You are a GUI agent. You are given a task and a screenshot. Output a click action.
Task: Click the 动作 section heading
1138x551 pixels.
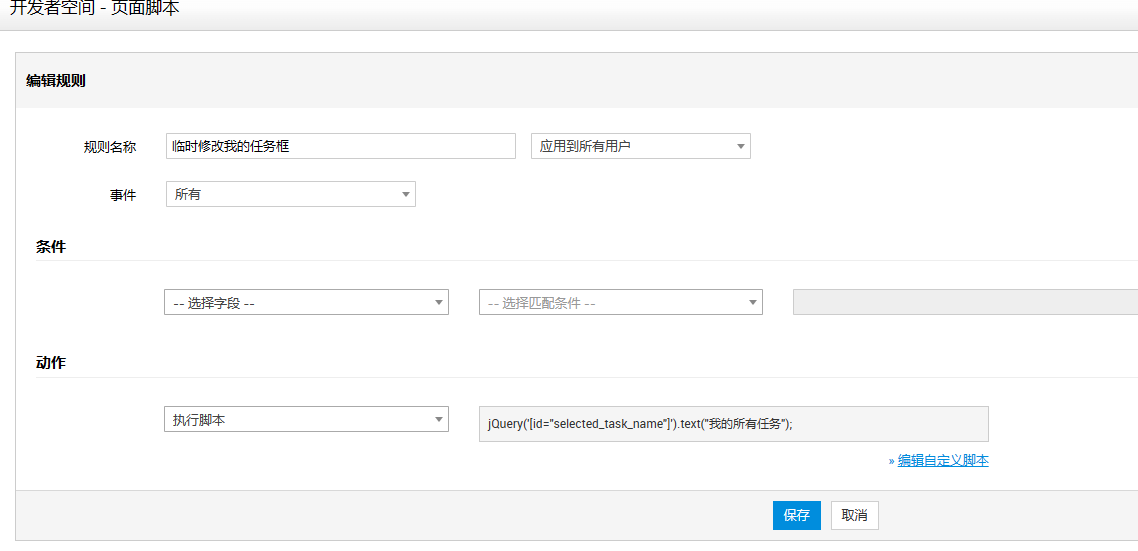51,363
